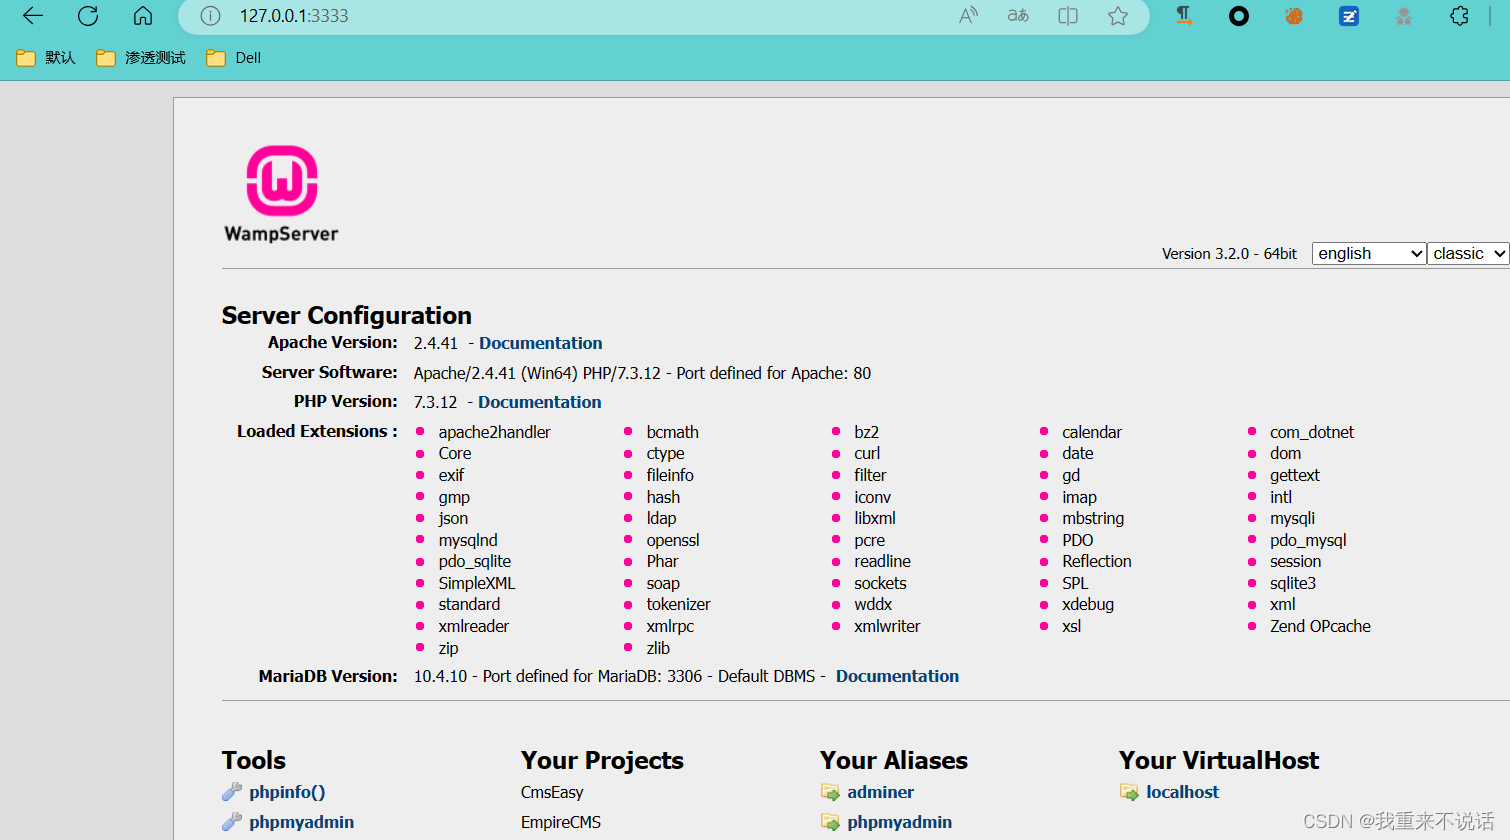1510x840 pixels.
Task: Open the localhost virtualhost link
Action: (x=1182, y=792)
